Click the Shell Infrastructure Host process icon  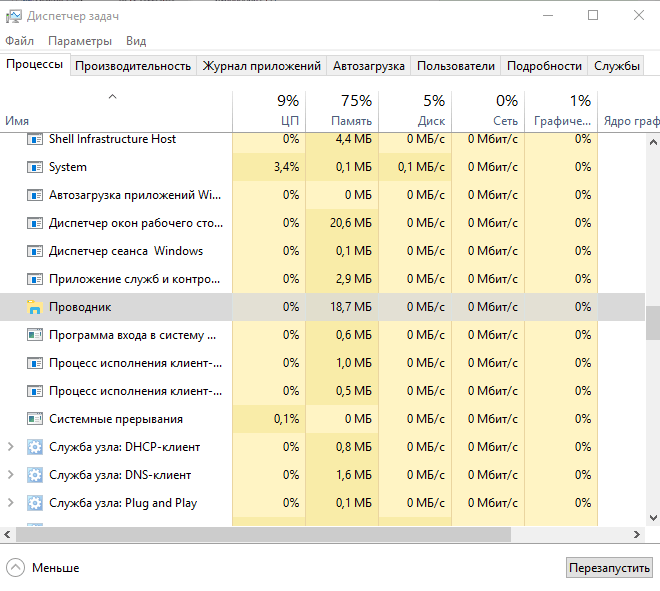pyautogui.click(x=35, y=139)
